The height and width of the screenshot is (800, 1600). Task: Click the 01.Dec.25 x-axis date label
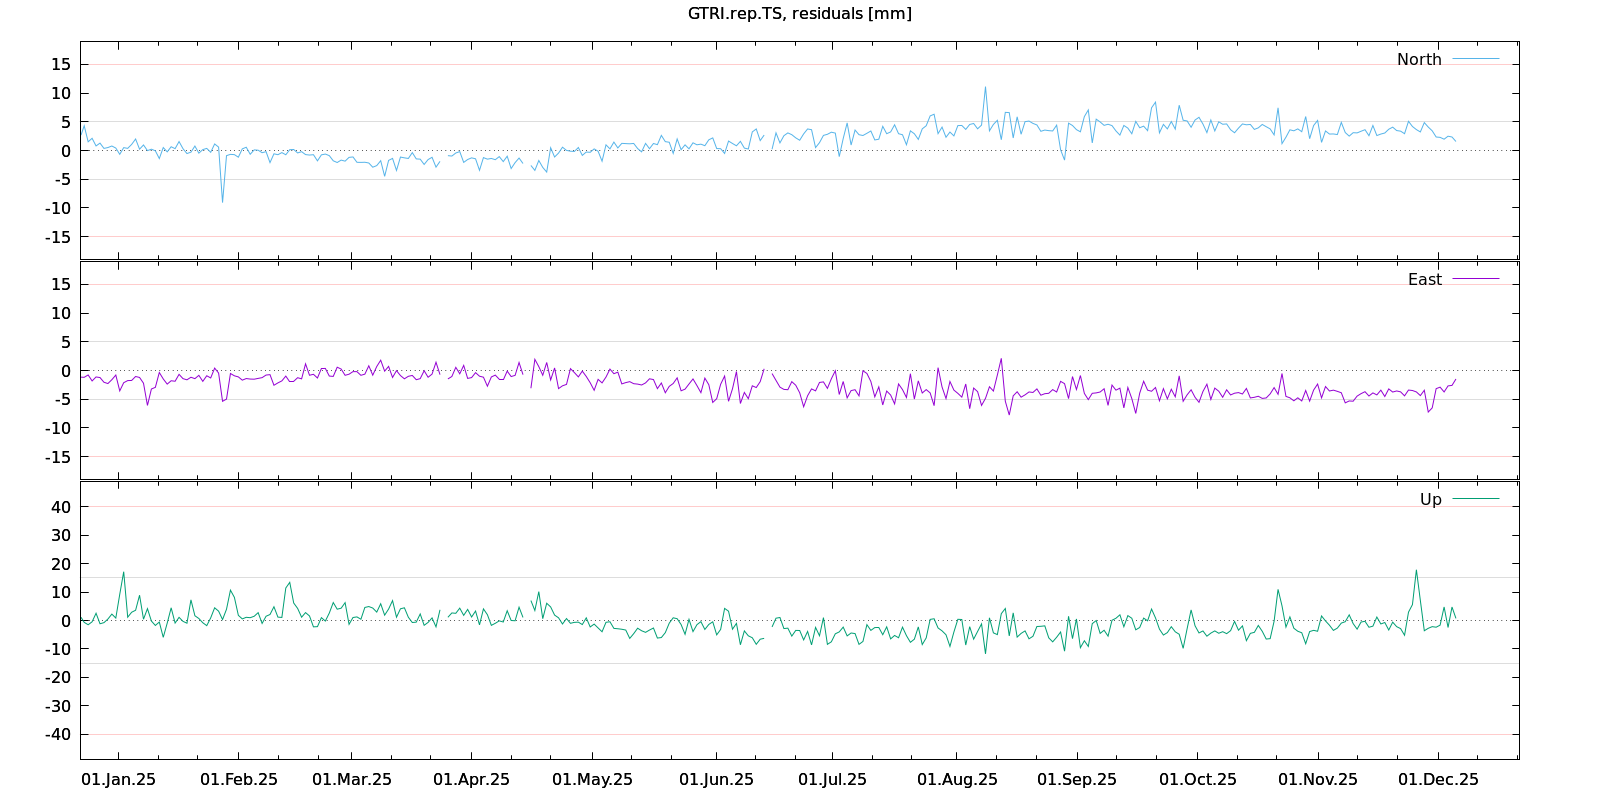[1438, 779]
